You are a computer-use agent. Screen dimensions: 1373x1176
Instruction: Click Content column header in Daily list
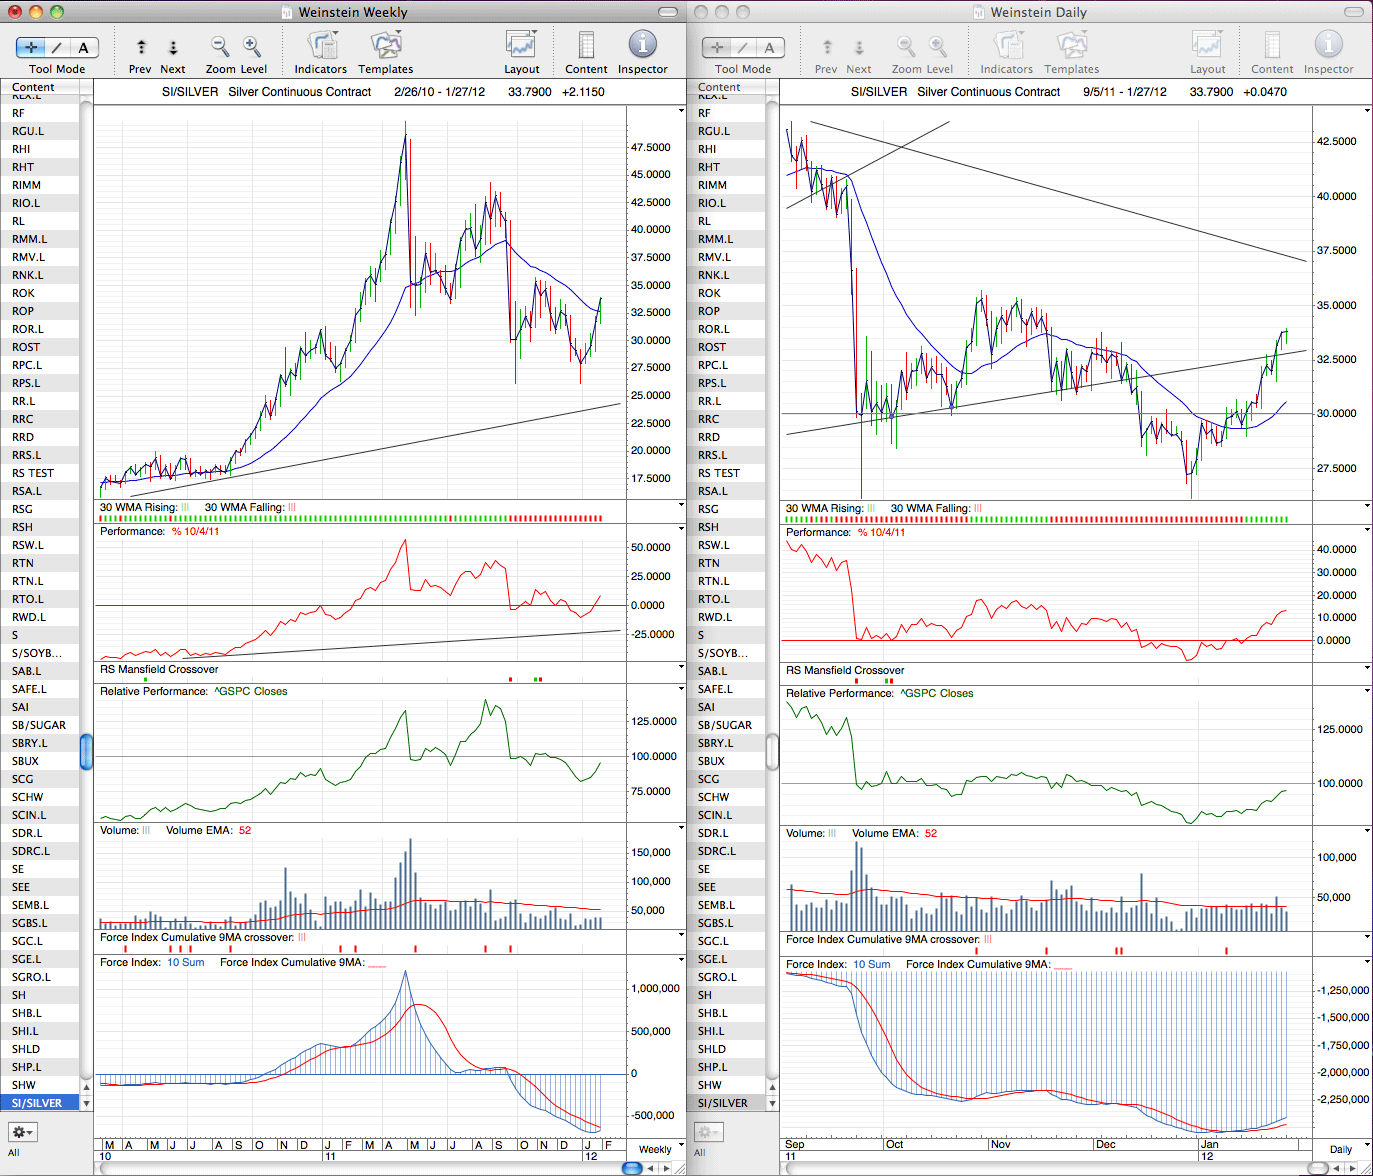click(x=726, y=87)
